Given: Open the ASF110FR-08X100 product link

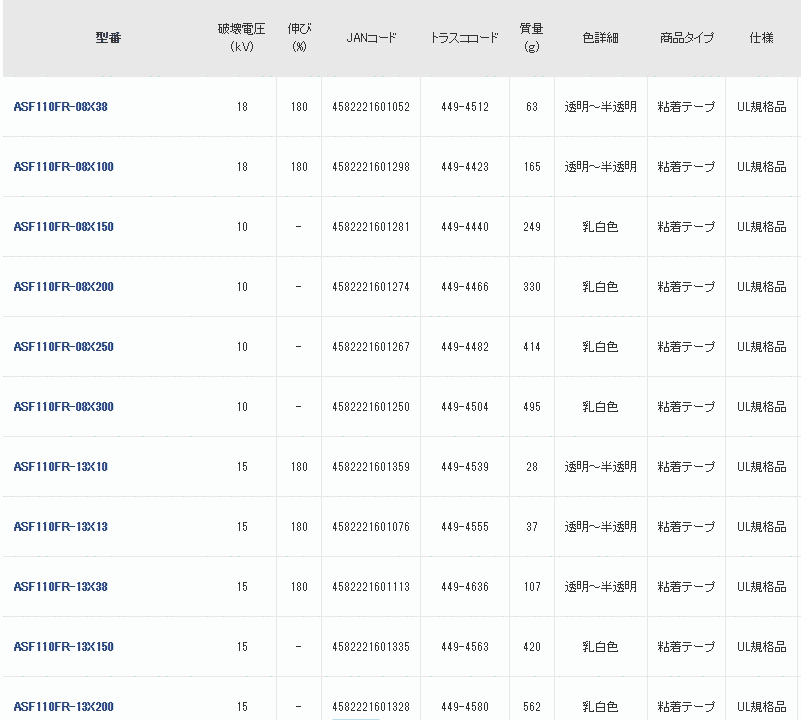Looking at the screenshot, I should [x=64, y=167].
